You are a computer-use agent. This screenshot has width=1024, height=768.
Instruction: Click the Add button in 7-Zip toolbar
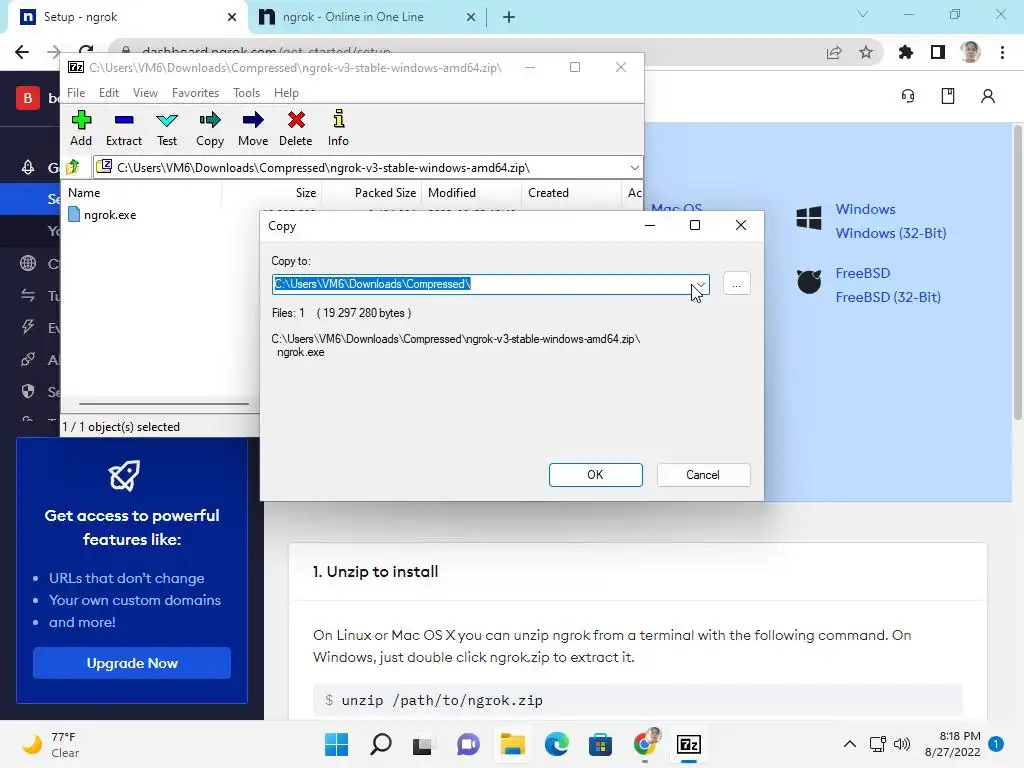tap(81, 128)
